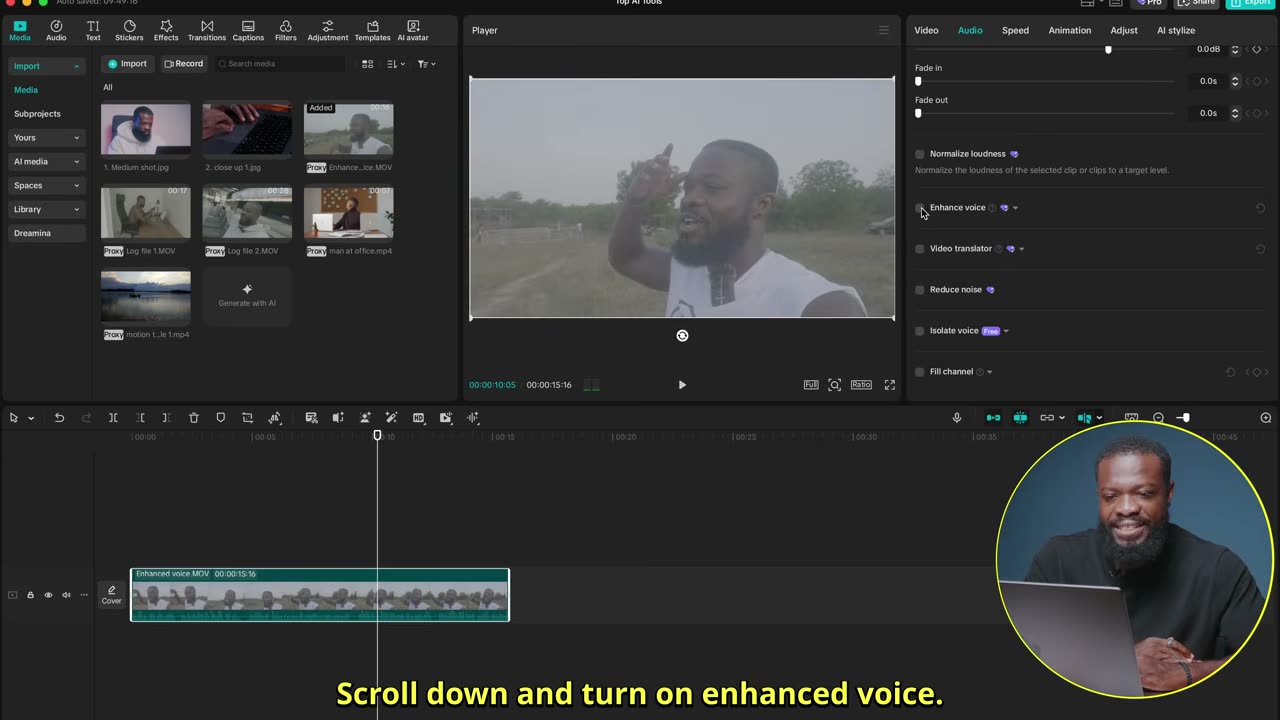Click Generate with AI tile
The image size is (1280, 720).
pyautogui.click(x=247, y=295)
